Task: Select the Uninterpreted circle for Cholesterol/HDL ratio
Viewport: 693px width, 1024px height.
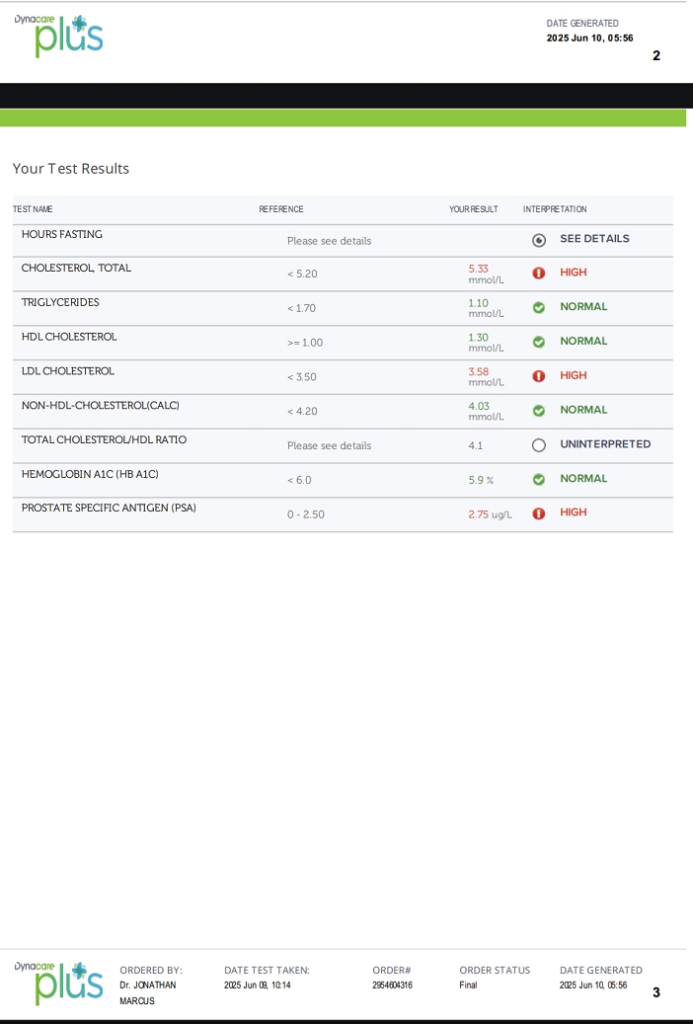Action: point(539,445)
